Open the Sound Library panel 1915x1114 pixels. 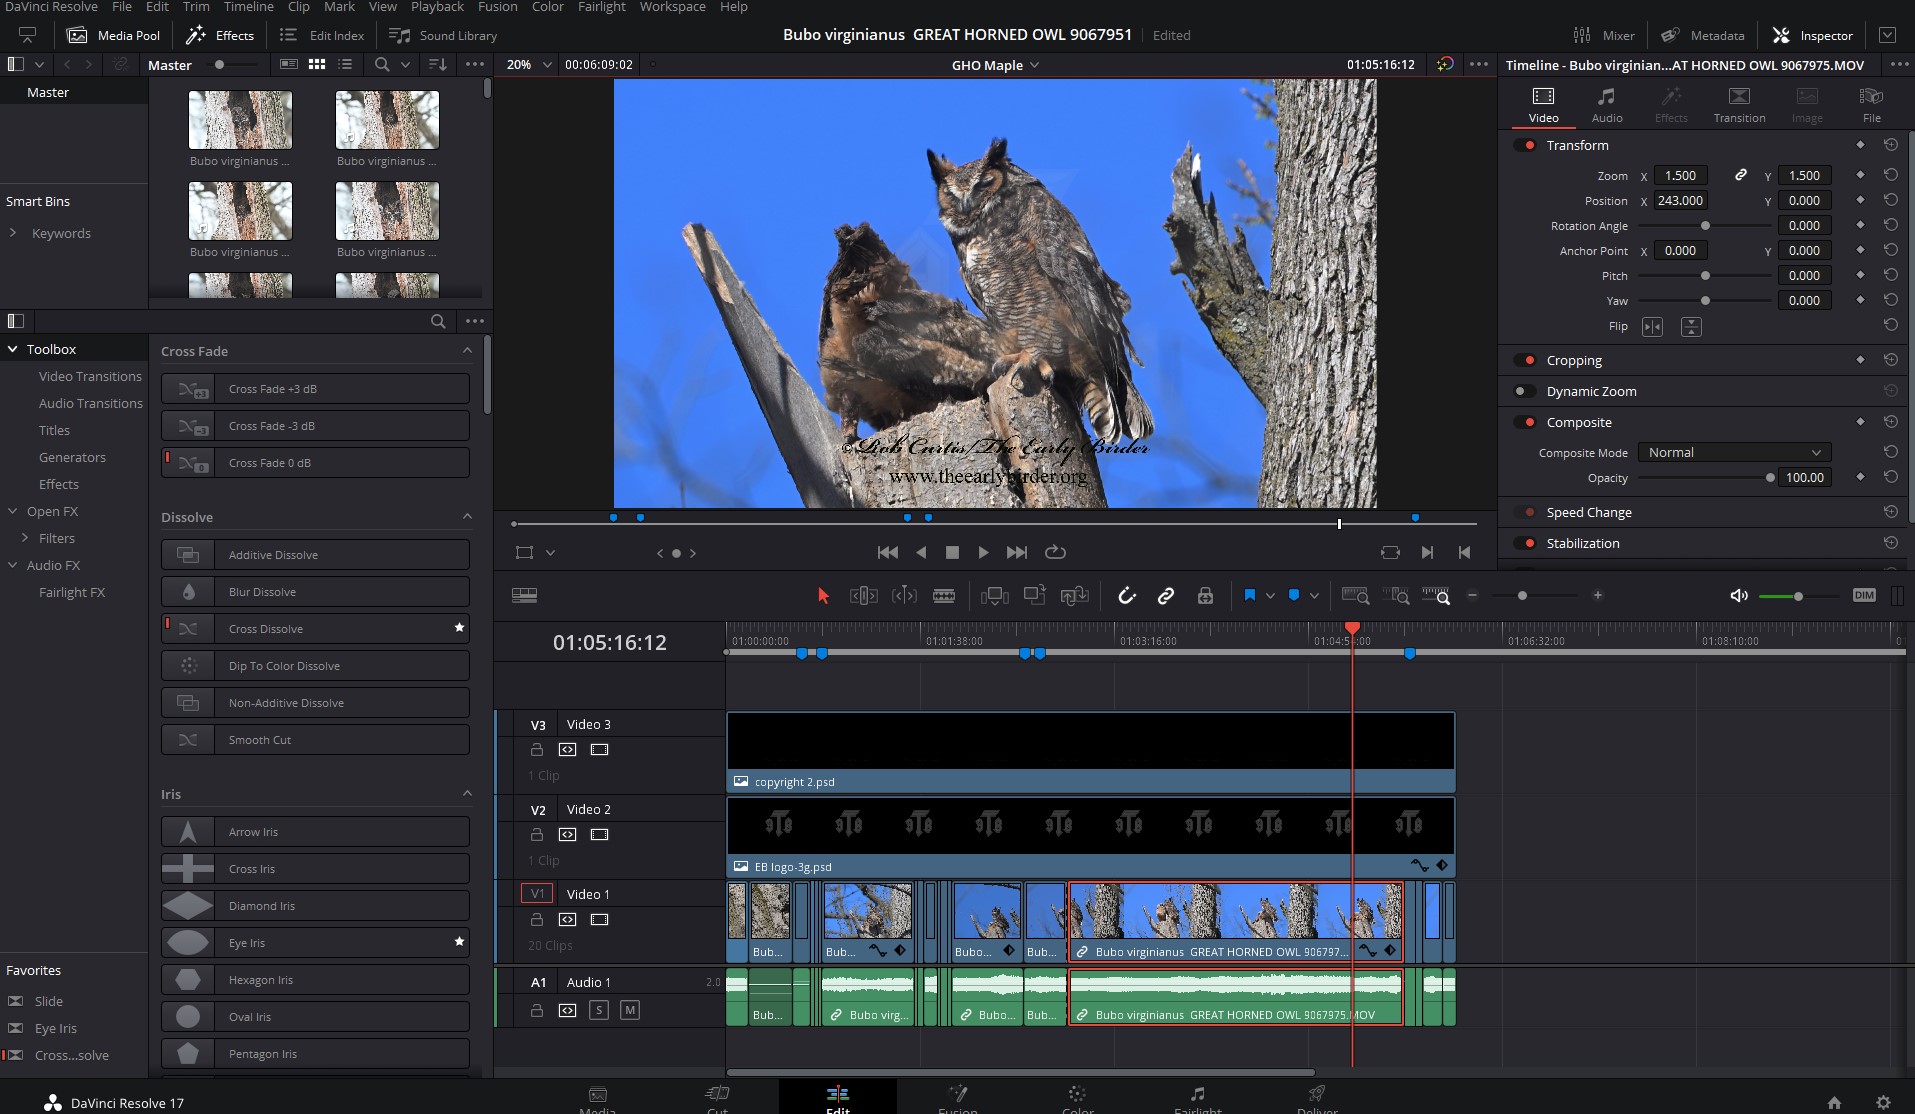coord(443,35)
